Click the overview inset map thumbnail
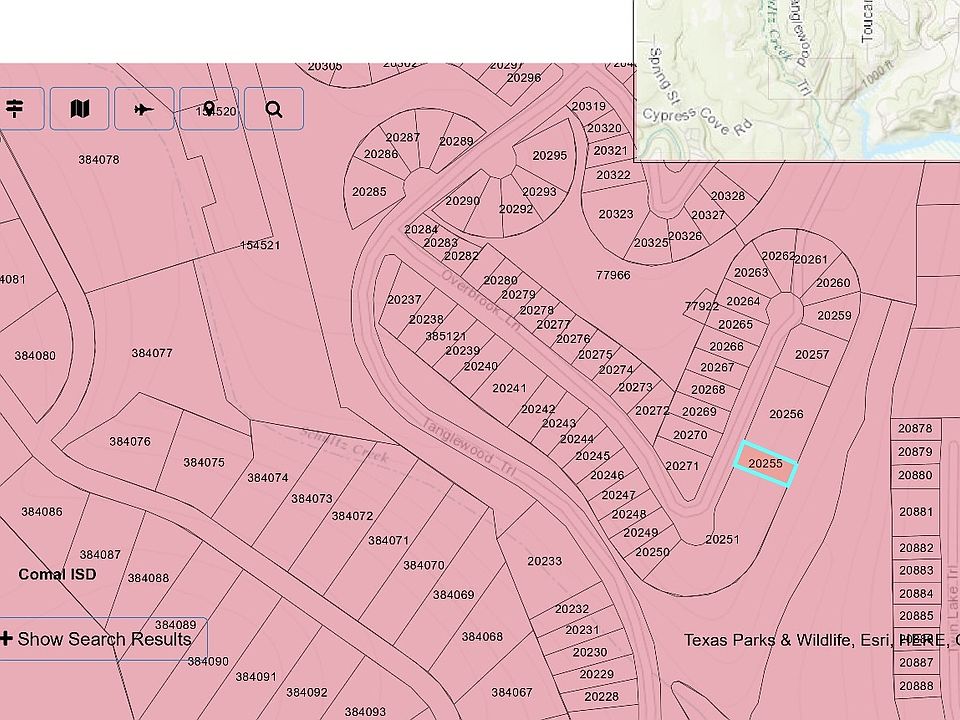 [797, 78]
